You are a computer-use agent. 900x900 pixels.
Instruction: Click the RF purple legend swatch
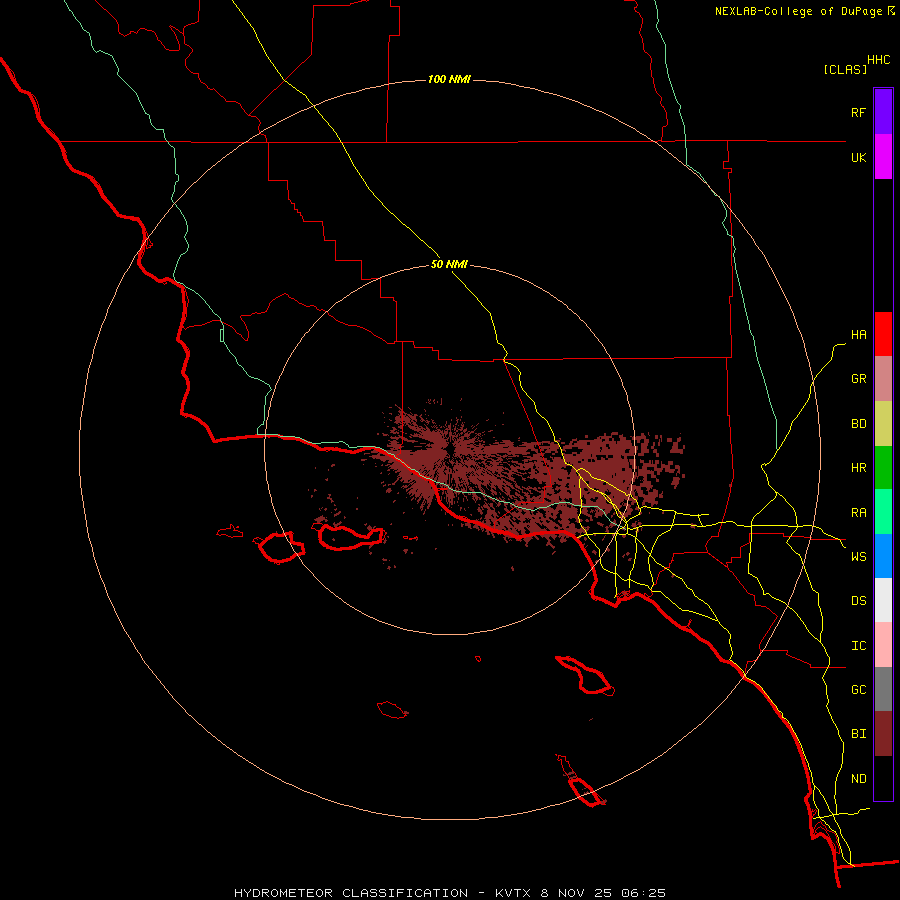click(x=883, y=112)
